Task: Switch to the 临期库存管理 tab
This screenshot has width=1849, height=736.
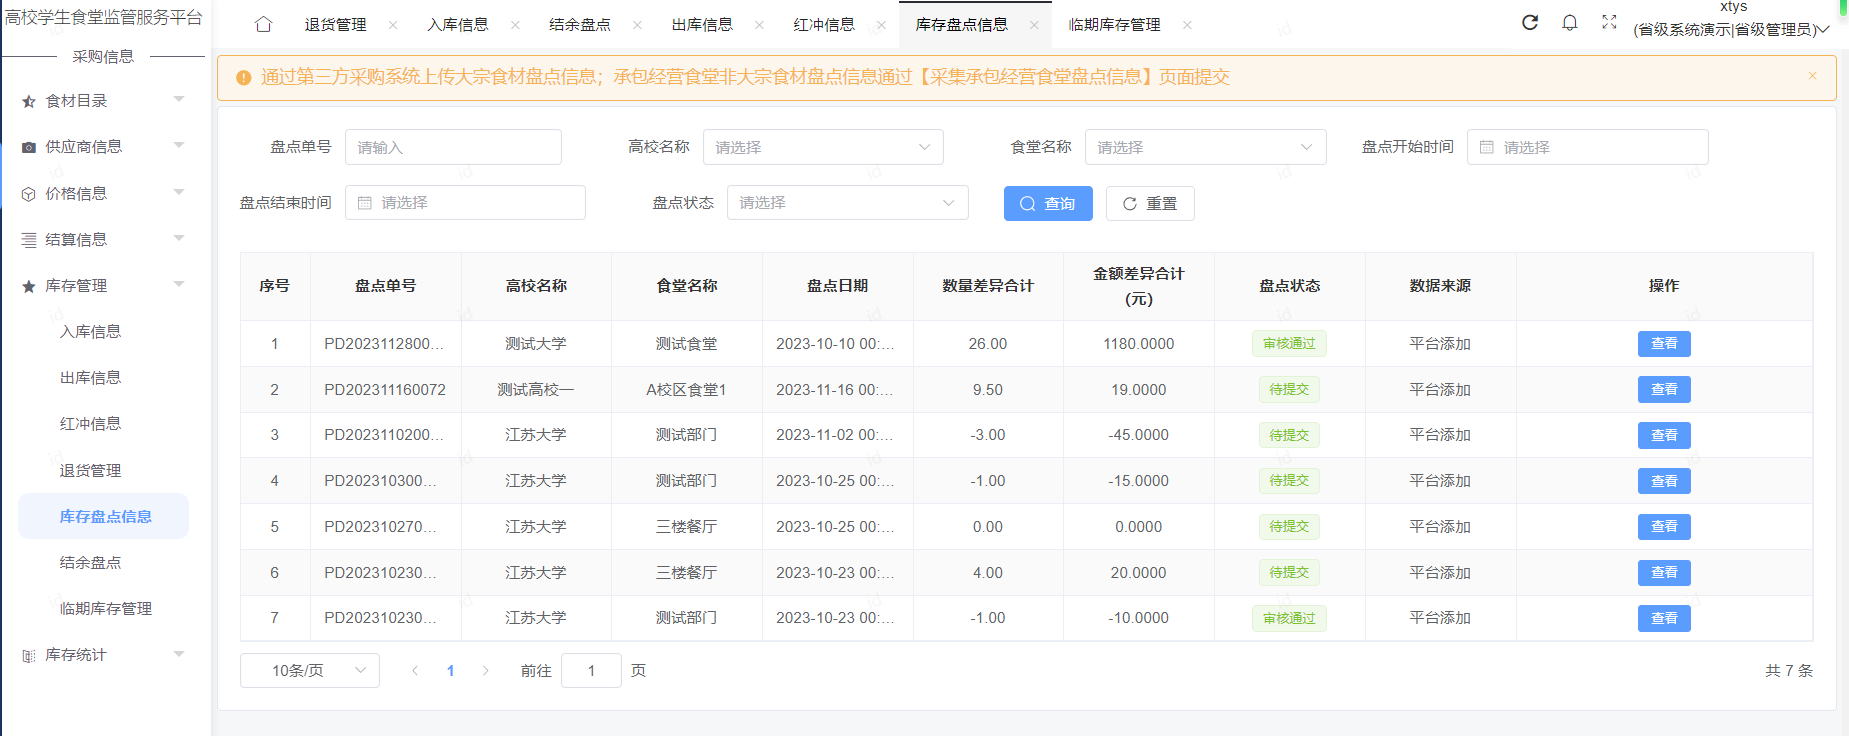Action: (1114, 24)
